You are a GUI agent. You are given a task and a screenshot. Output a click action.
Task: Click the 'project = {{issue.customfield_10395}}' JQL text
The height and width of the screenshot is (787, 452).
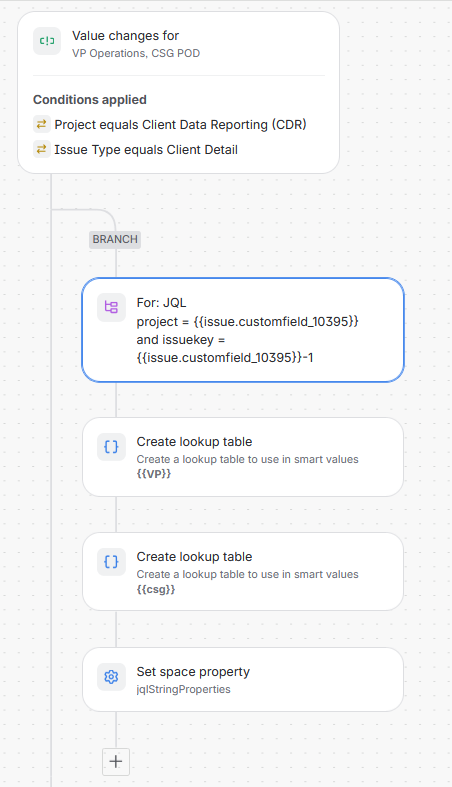(x=248, y=321)
